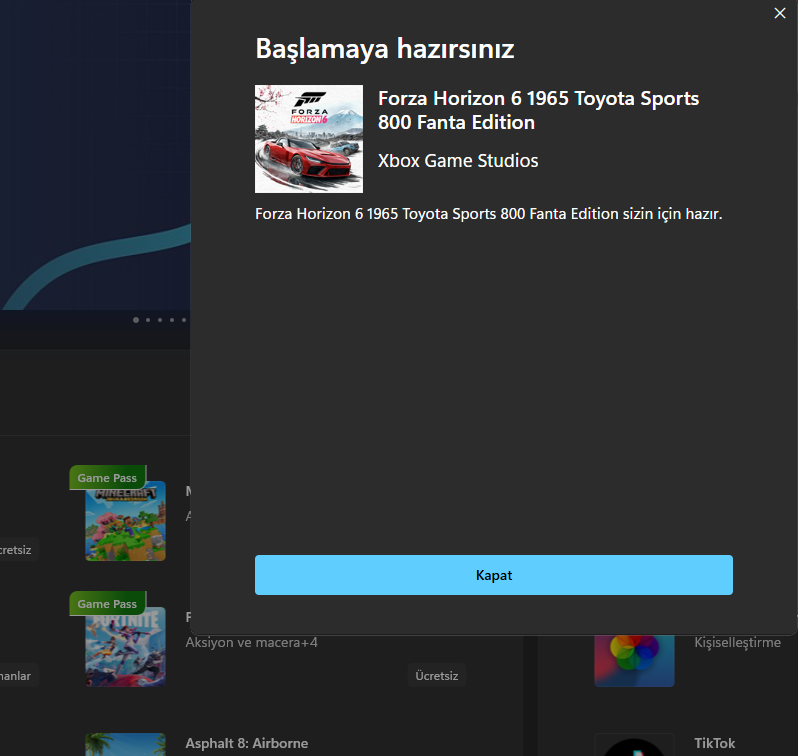This screenshot has width=798, height=756.
Task: Open the Fortnite game tile
Action: (125, 647)
